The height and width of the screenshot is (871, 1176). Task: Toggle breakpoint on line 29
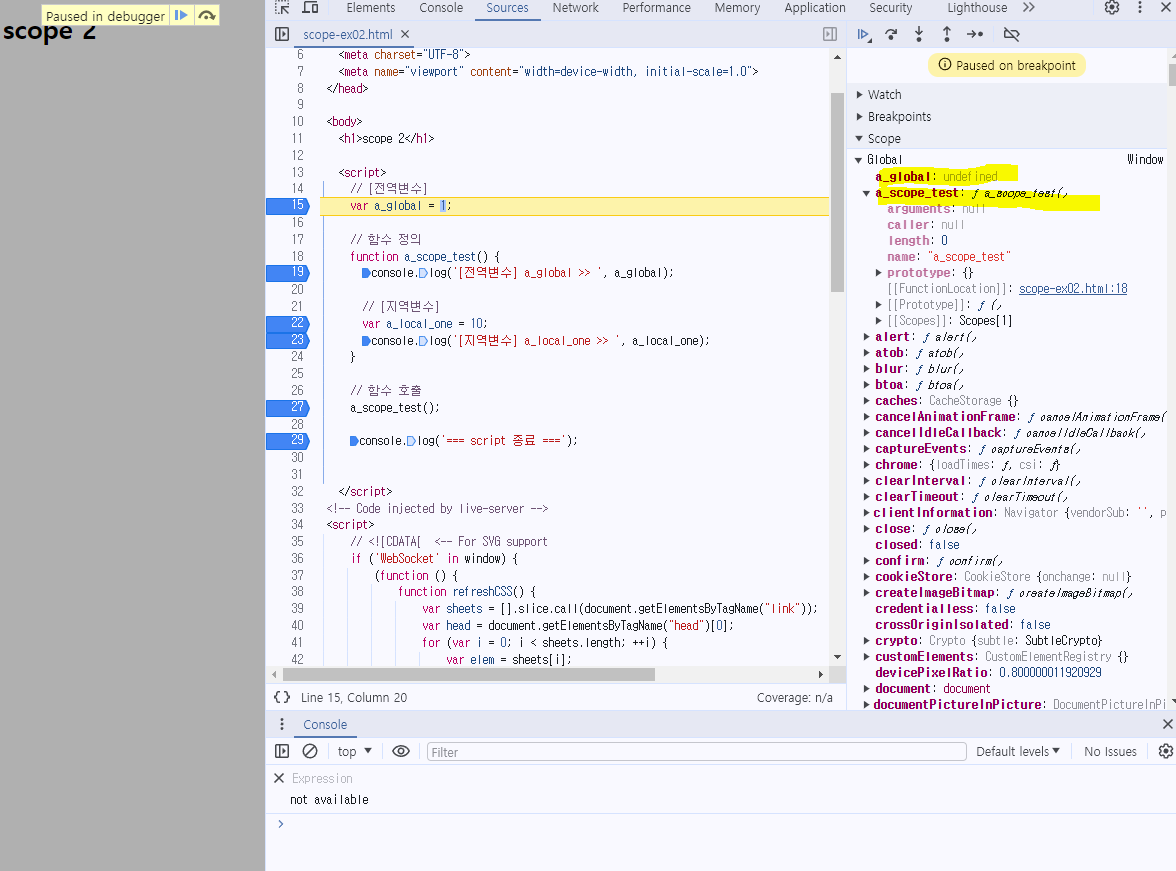pos(288,440)
